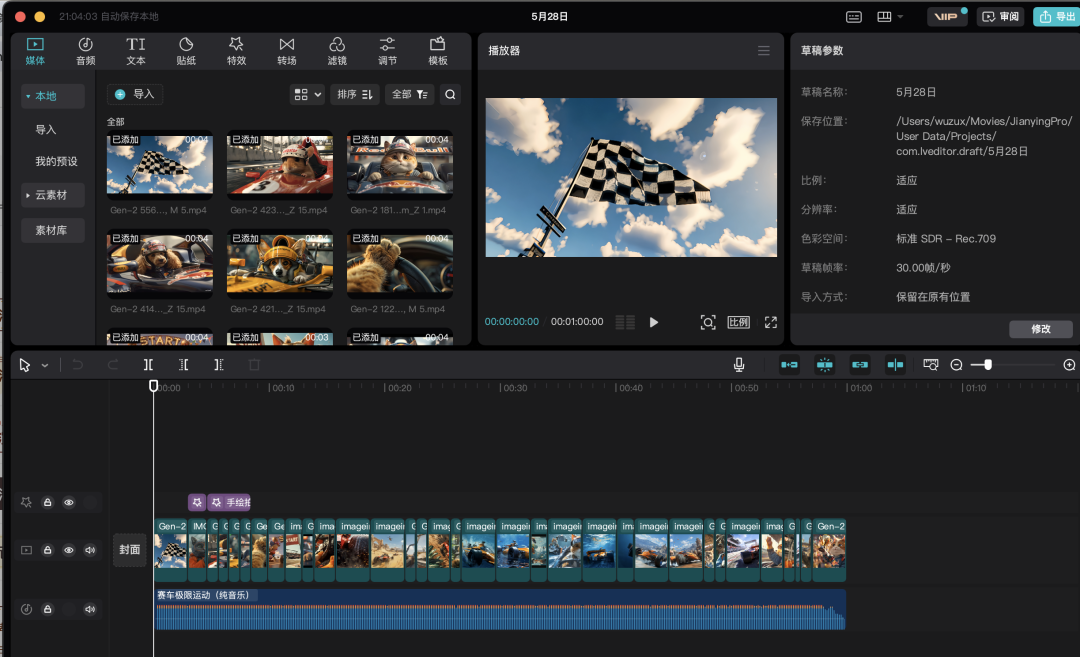Image resolution: width=1080 pixels, height=657 pixels.
Task: Lock the audio track
Action: pyautogui.click(x=48, y=609)
